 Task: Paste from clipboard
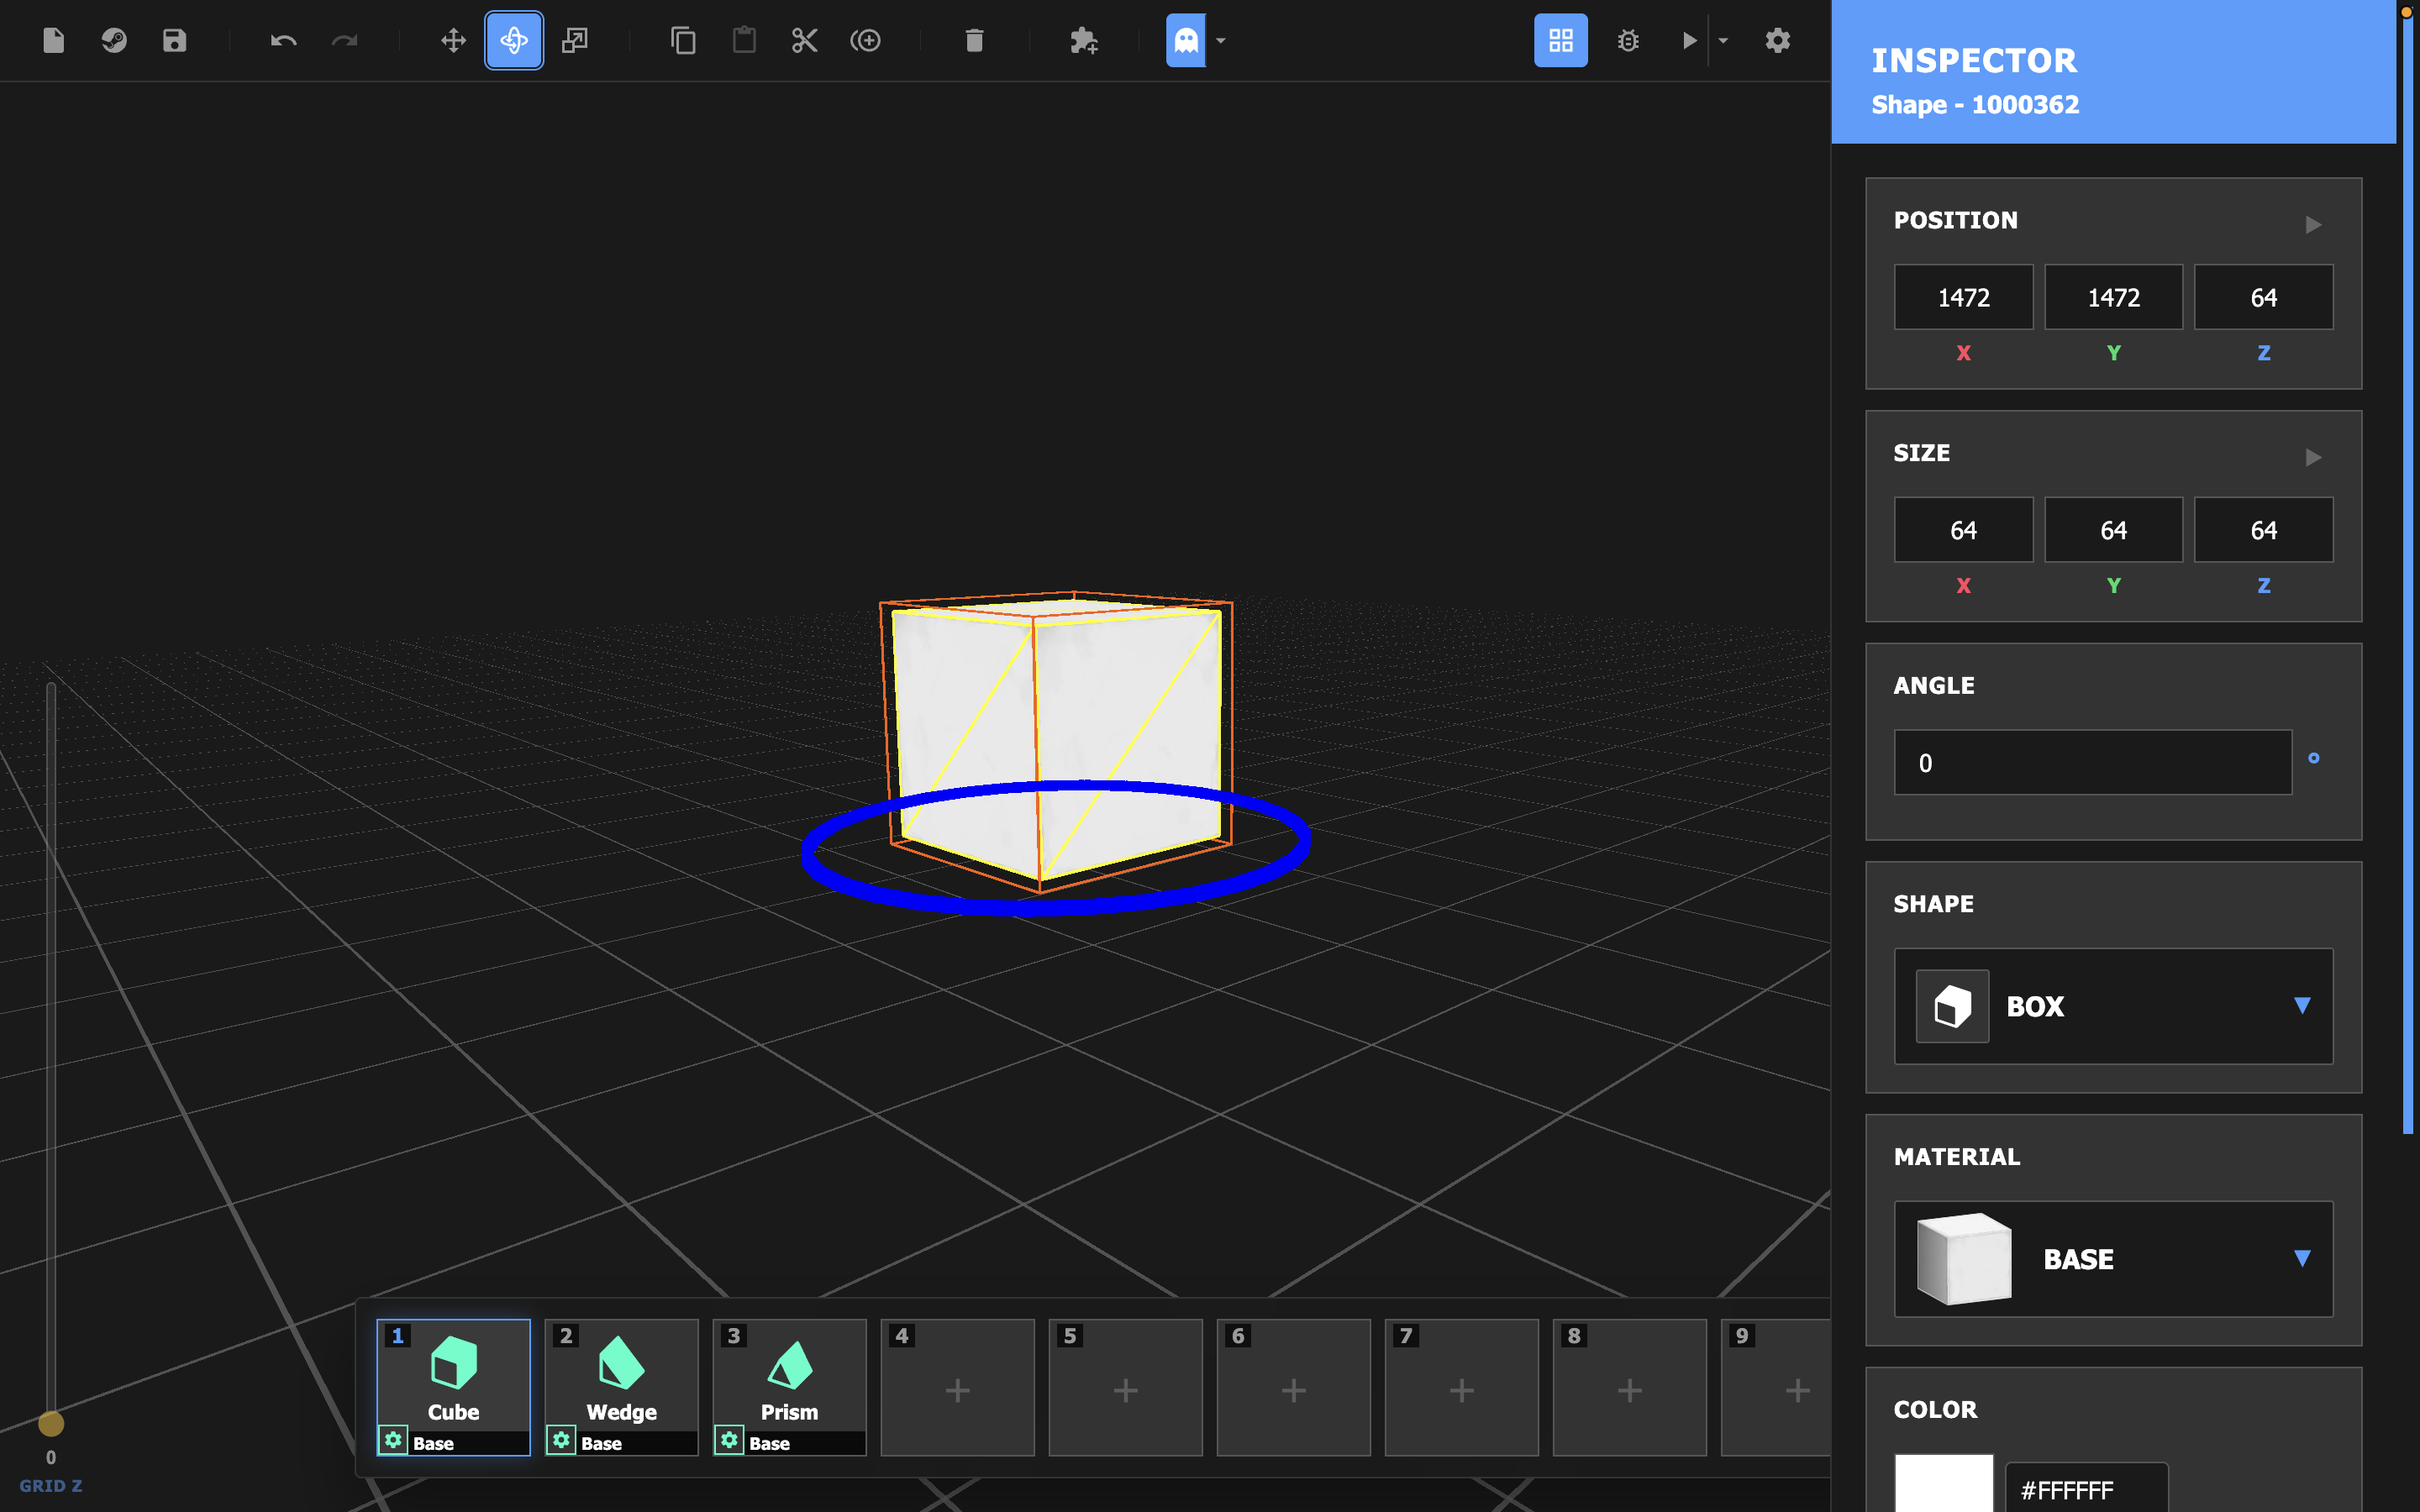(x=744, y=40)
